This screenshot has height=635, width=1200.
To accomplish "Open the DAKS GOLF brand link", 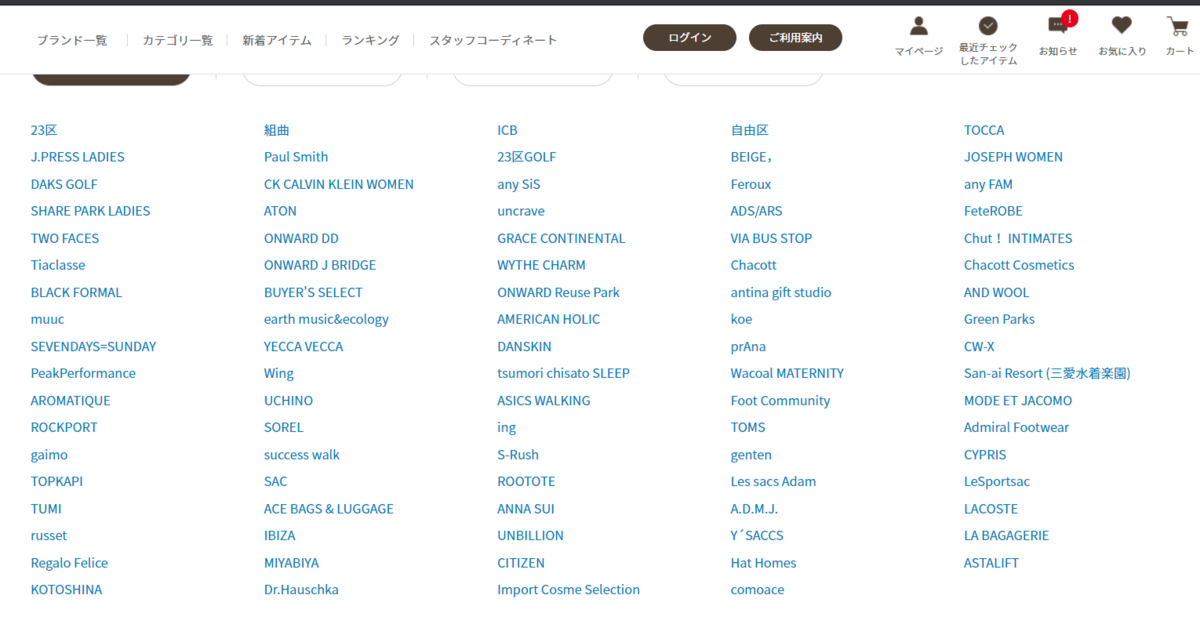I will coord(64,184).
